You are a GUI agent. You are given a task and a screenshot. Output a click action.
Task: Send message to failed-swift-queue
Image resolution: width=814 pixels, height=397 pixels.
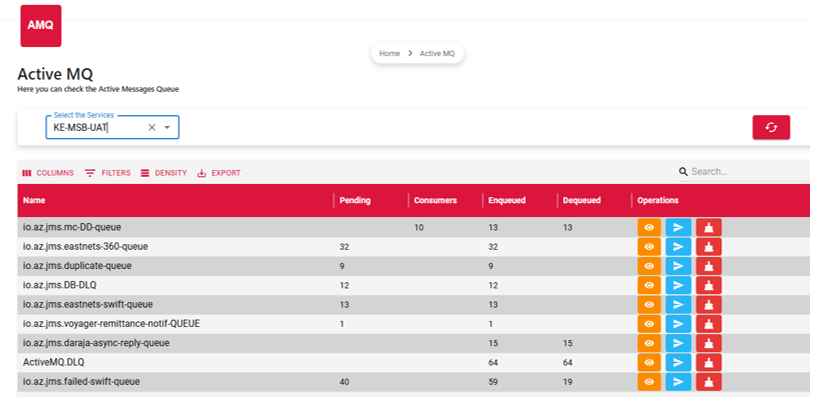point(678,382)
